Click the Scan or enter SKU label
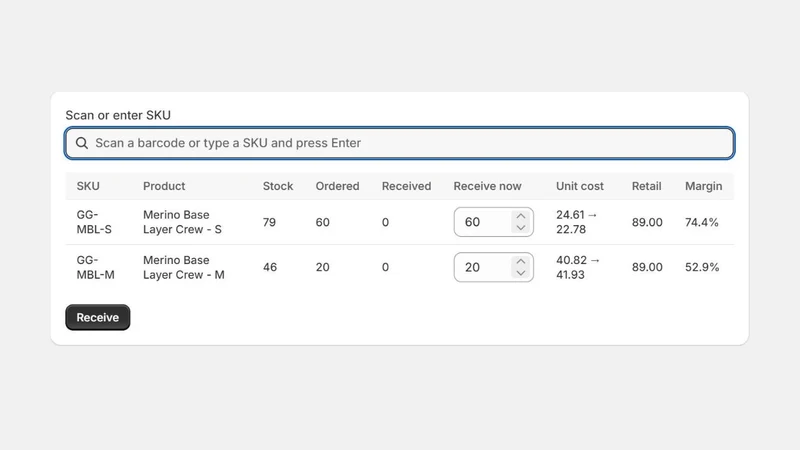The height and width of the screenshot is (450, 800). [118, 115]
